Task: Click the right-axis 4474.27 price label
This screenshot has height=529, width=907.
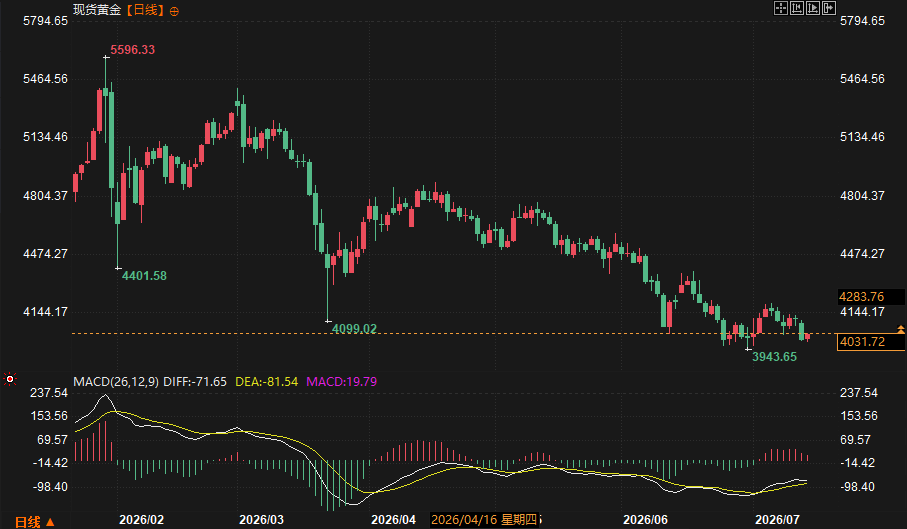Action: tap(862, 253)
